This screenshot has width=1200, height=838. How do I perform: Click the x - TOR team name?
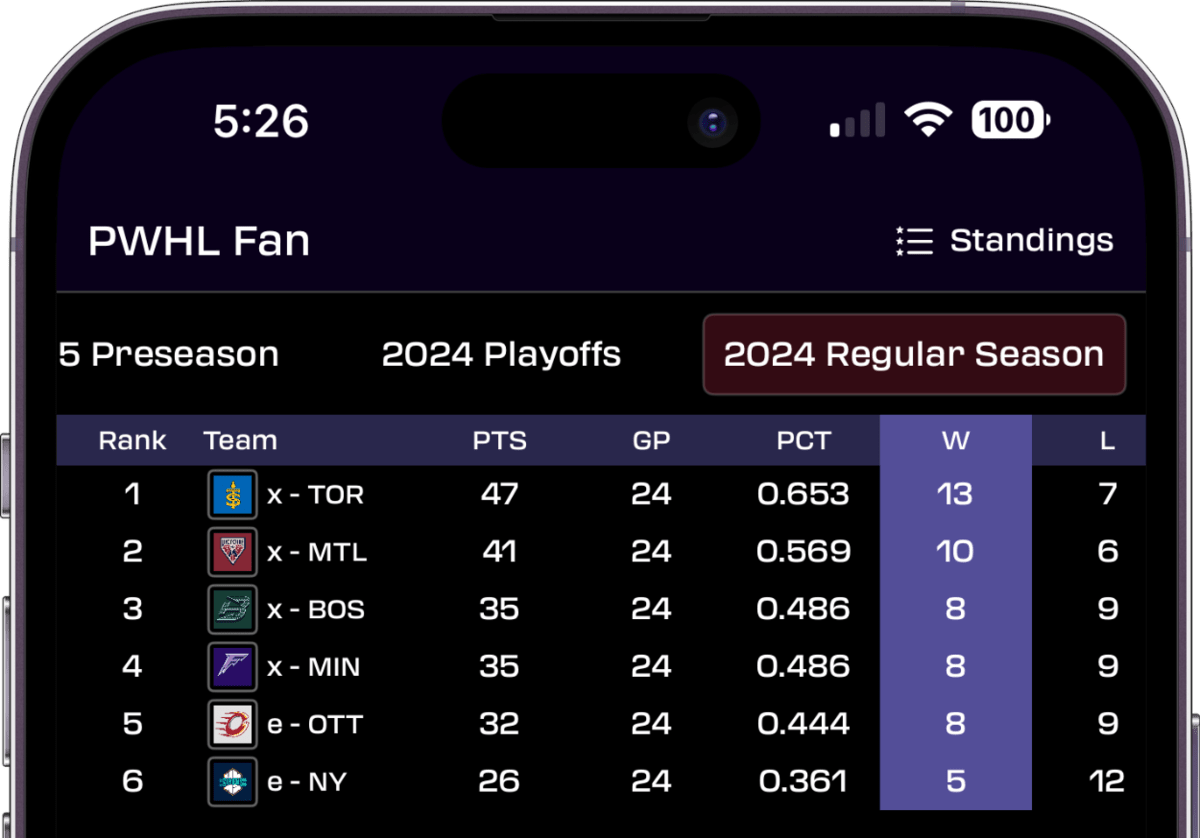coord(316,494)
